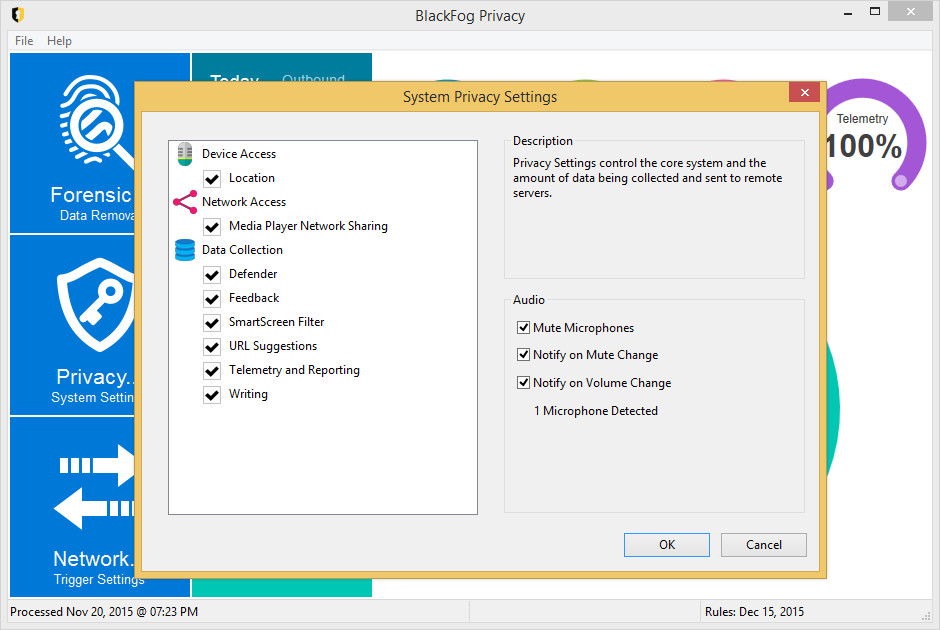Disable the SmartScreen Filter option
The width and height of the screenshot is (940, 630).
click(212, 322)
